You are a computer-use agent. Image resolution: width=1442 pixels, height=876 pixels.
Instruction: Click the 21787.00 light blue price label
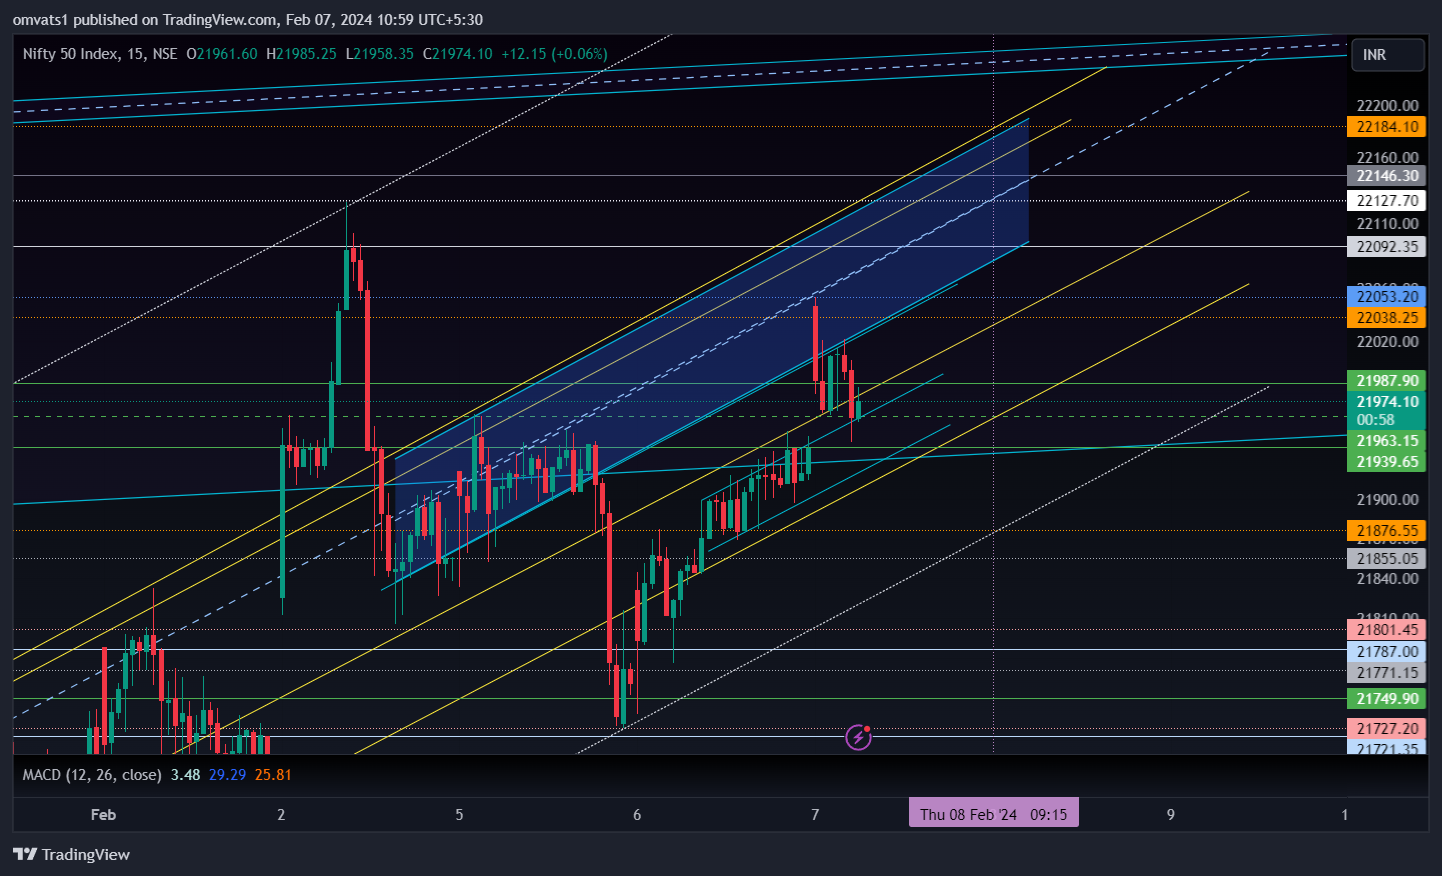[x=1386, y=652]
